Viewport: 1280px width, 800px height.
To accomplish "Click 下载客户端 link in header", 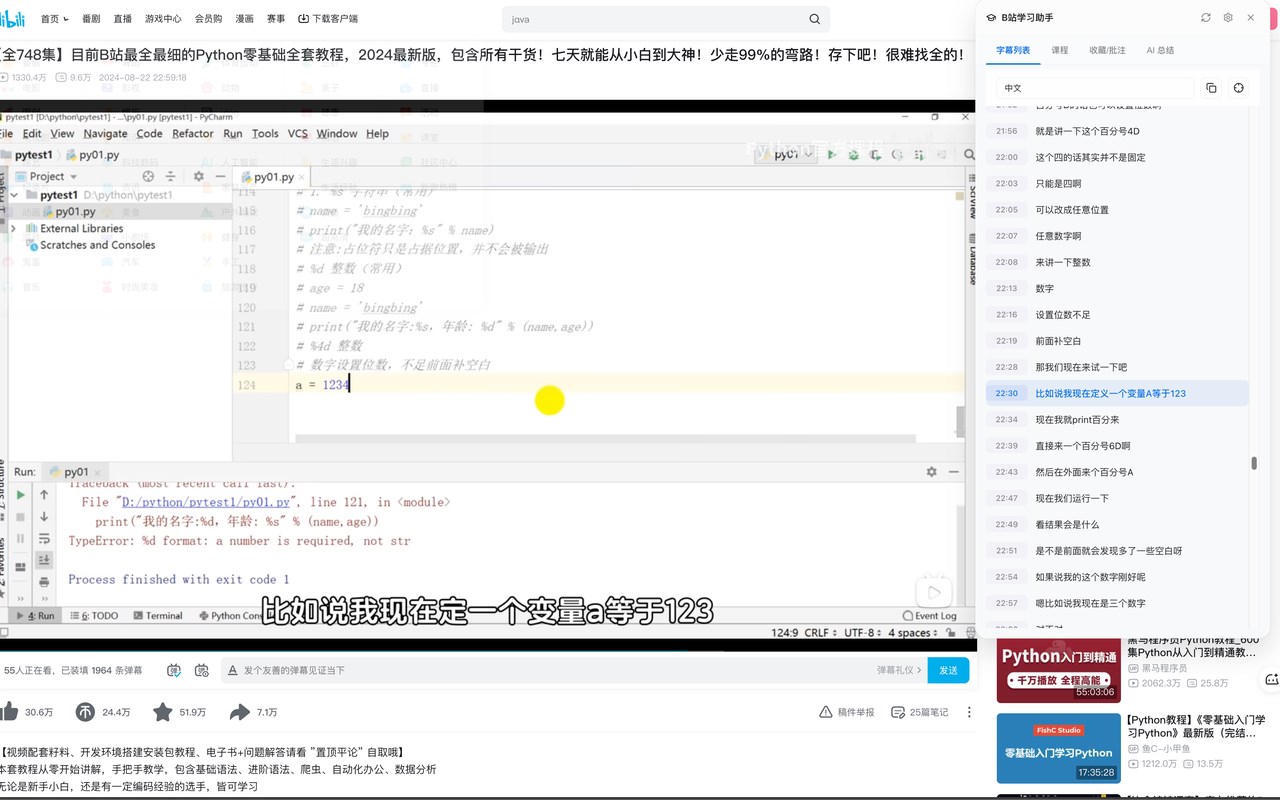I will (328, 19).
